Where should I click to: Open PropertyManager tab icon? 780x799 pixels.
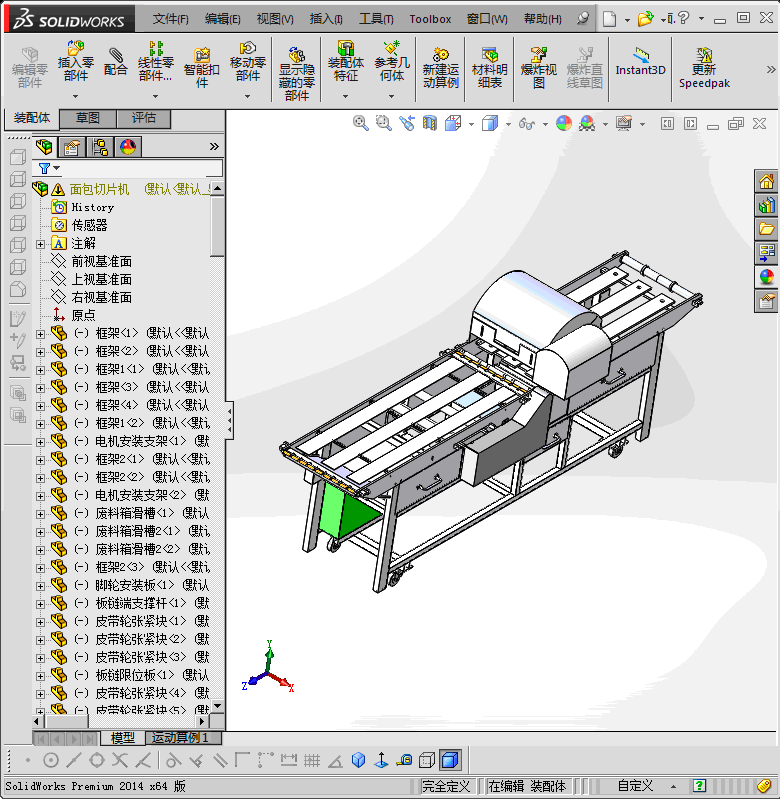tap(72, 147)
